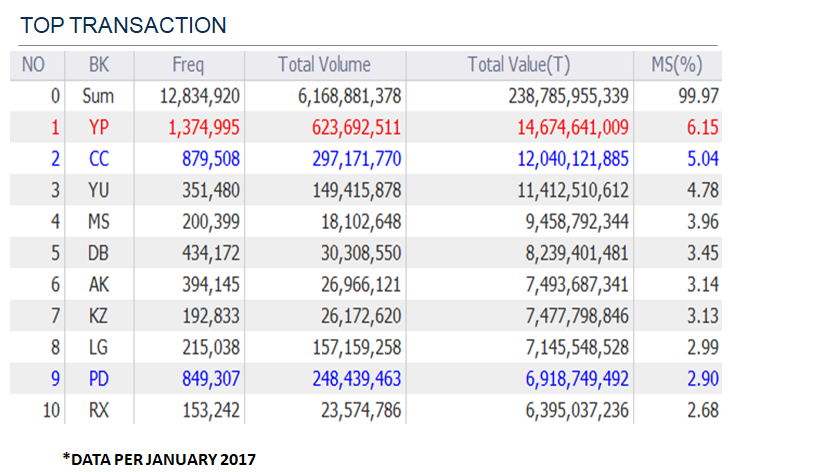Select broker RX in row 10

pos(99,410)
